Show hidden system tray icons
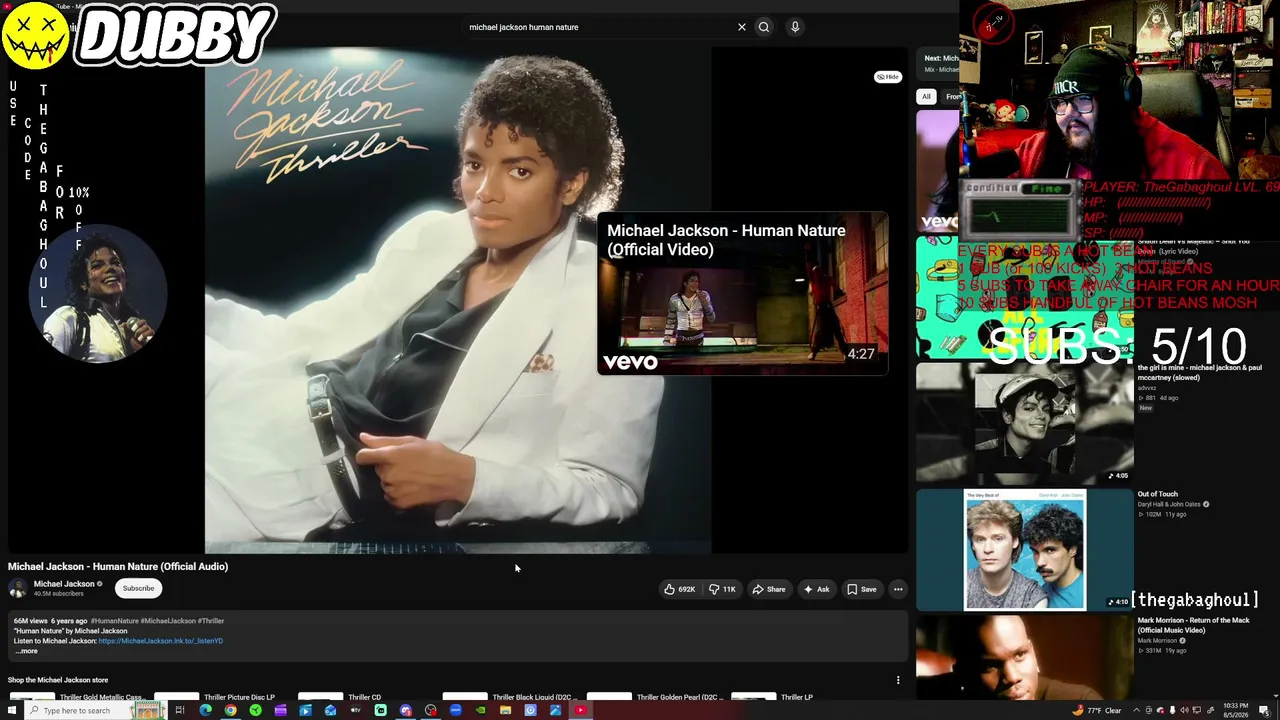Screen dimensions: 1280x720 click(x=1135, y=710)
